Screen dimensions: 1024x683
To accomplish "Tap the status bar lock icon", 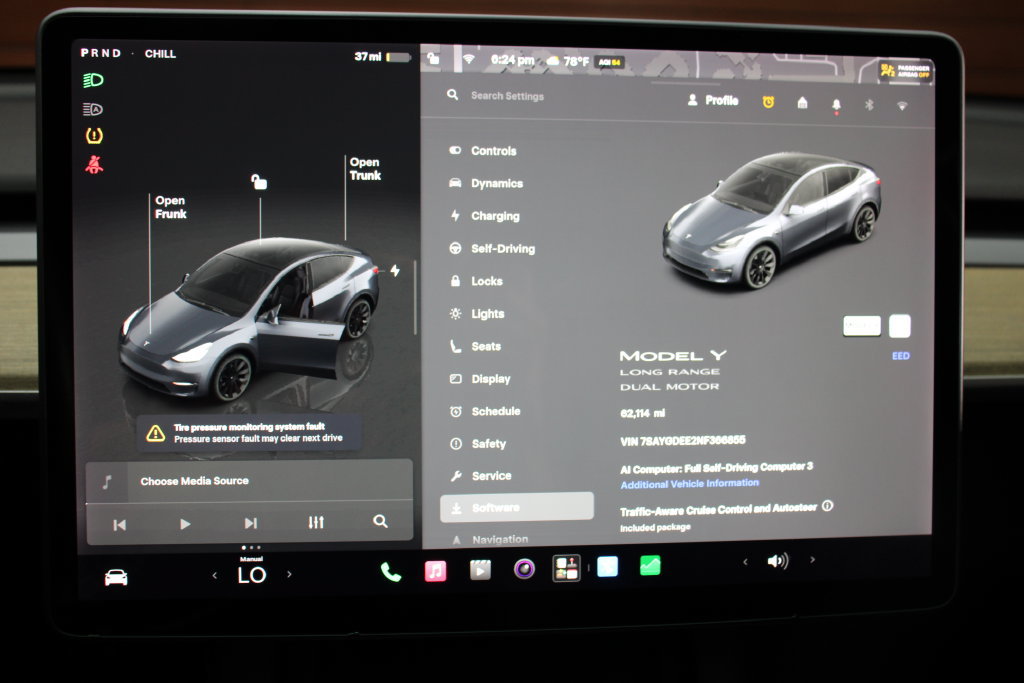I will coord(433,59).
